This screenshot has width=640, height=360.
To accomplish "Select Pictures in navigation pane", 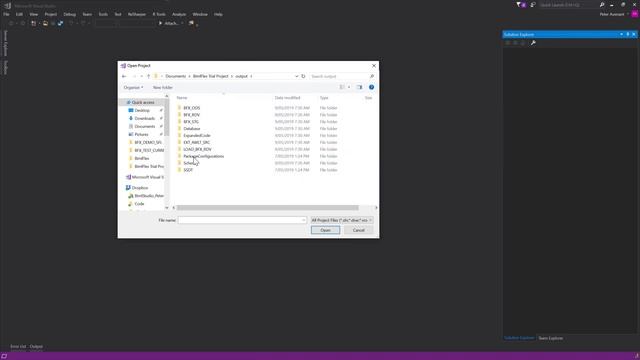I will pos(141,134).
